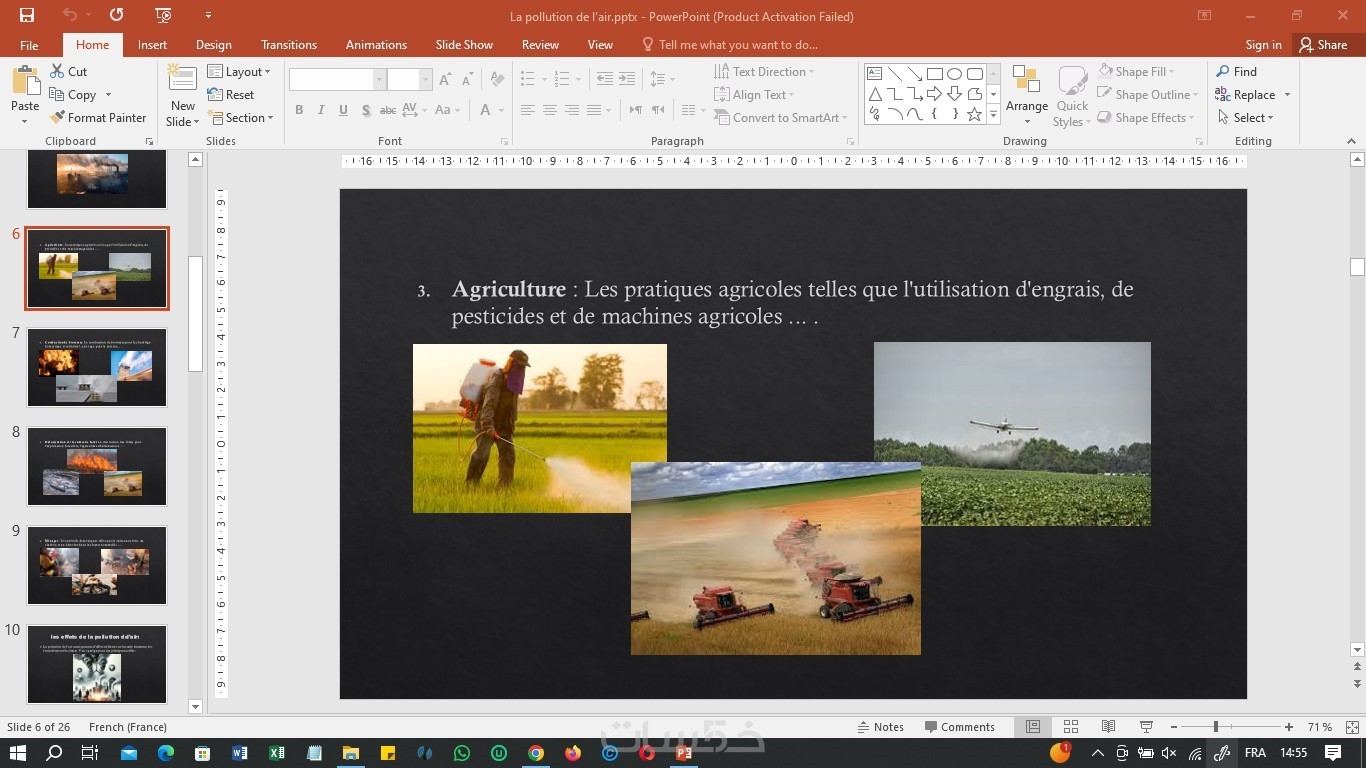The width and height of the screenshot is (1366, 768).
Task: Open the Font dialog launcher
Action: tap(504, 142)
